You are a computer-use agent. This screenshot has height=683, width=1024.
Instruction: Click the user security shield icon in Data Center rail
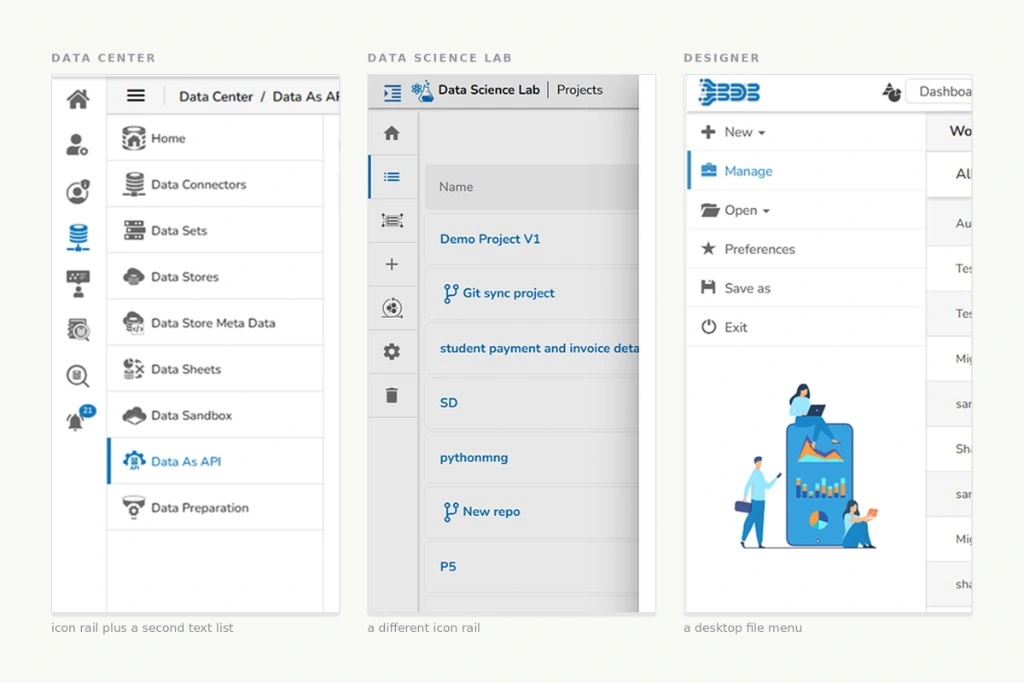click(78, 191)
